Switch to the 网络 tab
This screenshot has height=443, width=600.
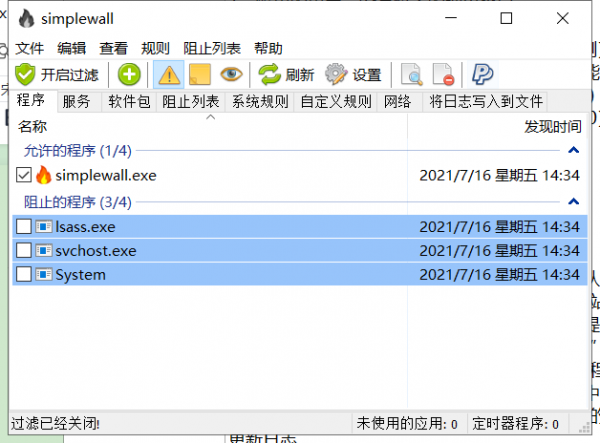point(398,102)
